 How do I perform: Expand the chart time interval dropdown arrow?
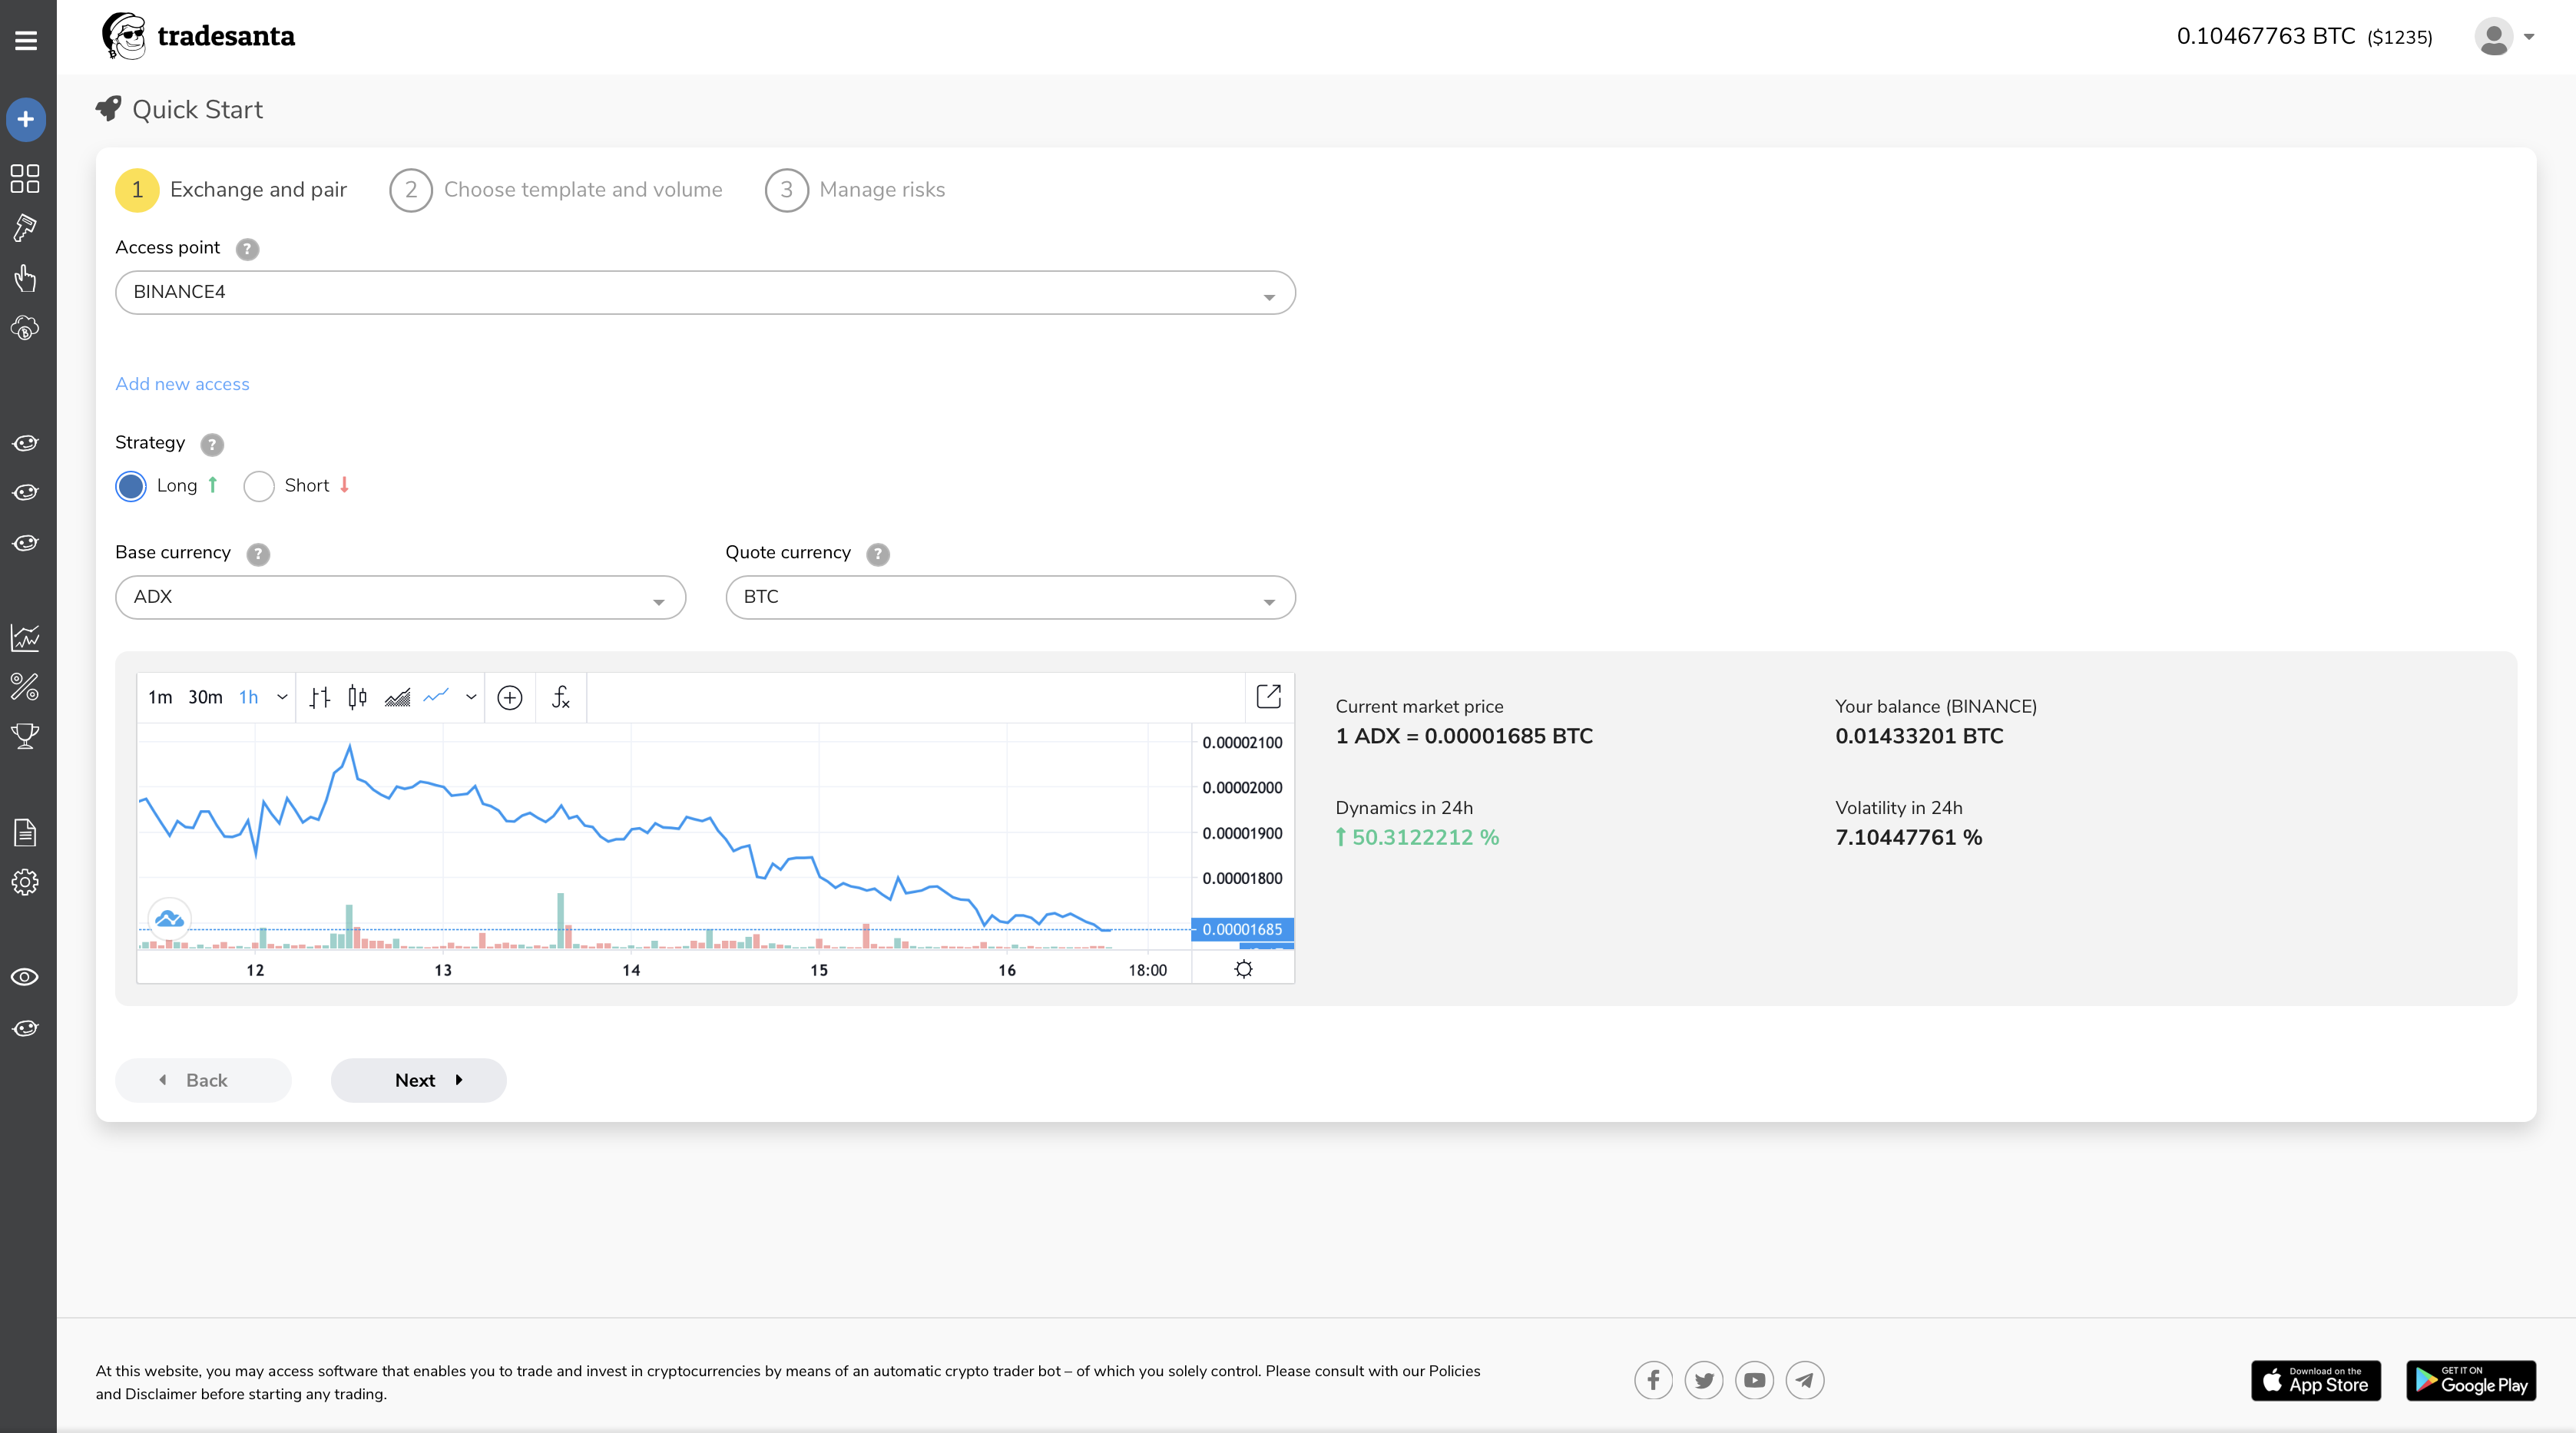click(282, 697)
